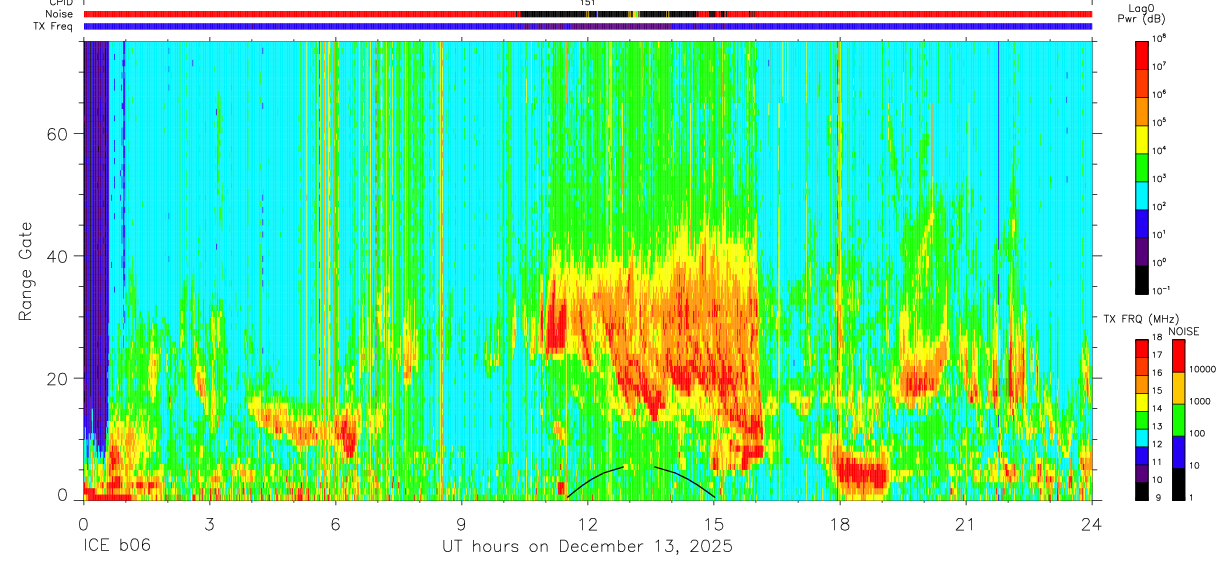Screen dimensions: 1228x567
Task: Select the black band of the NOISE color bar
Action: (1178, 482)
